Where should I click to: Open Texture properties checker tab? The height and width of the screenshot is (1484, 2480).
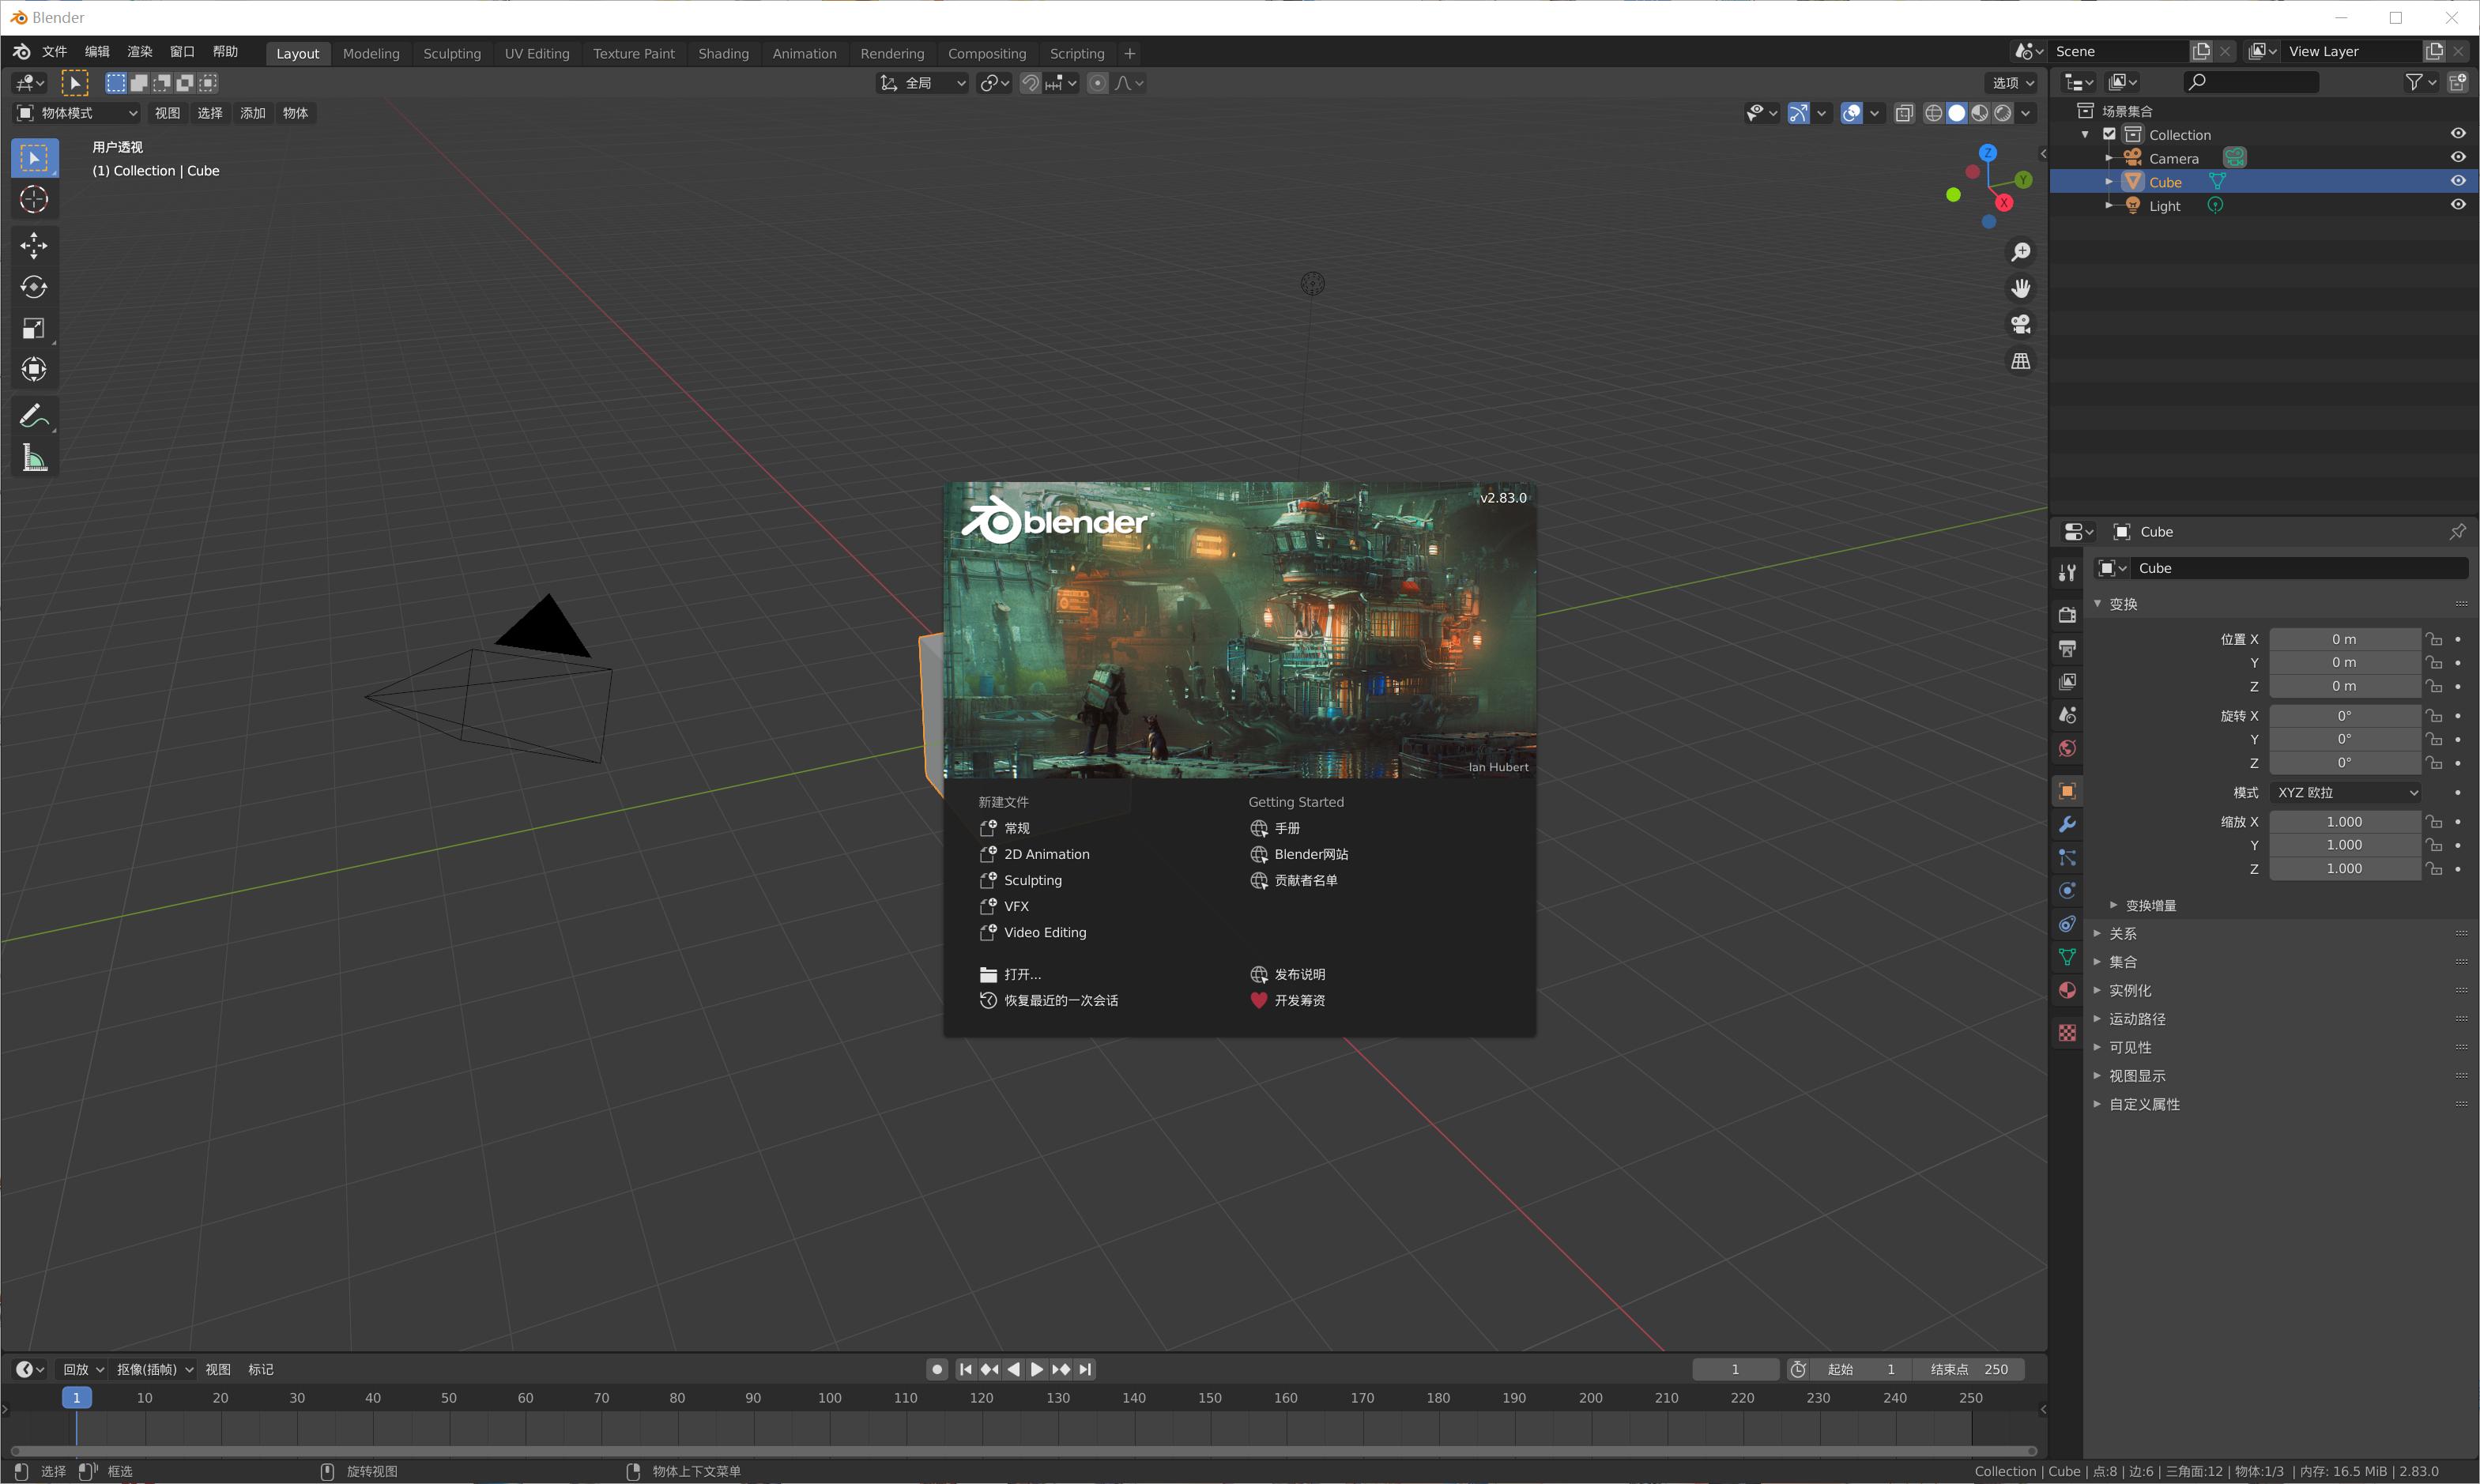tap(2067, 1033)
